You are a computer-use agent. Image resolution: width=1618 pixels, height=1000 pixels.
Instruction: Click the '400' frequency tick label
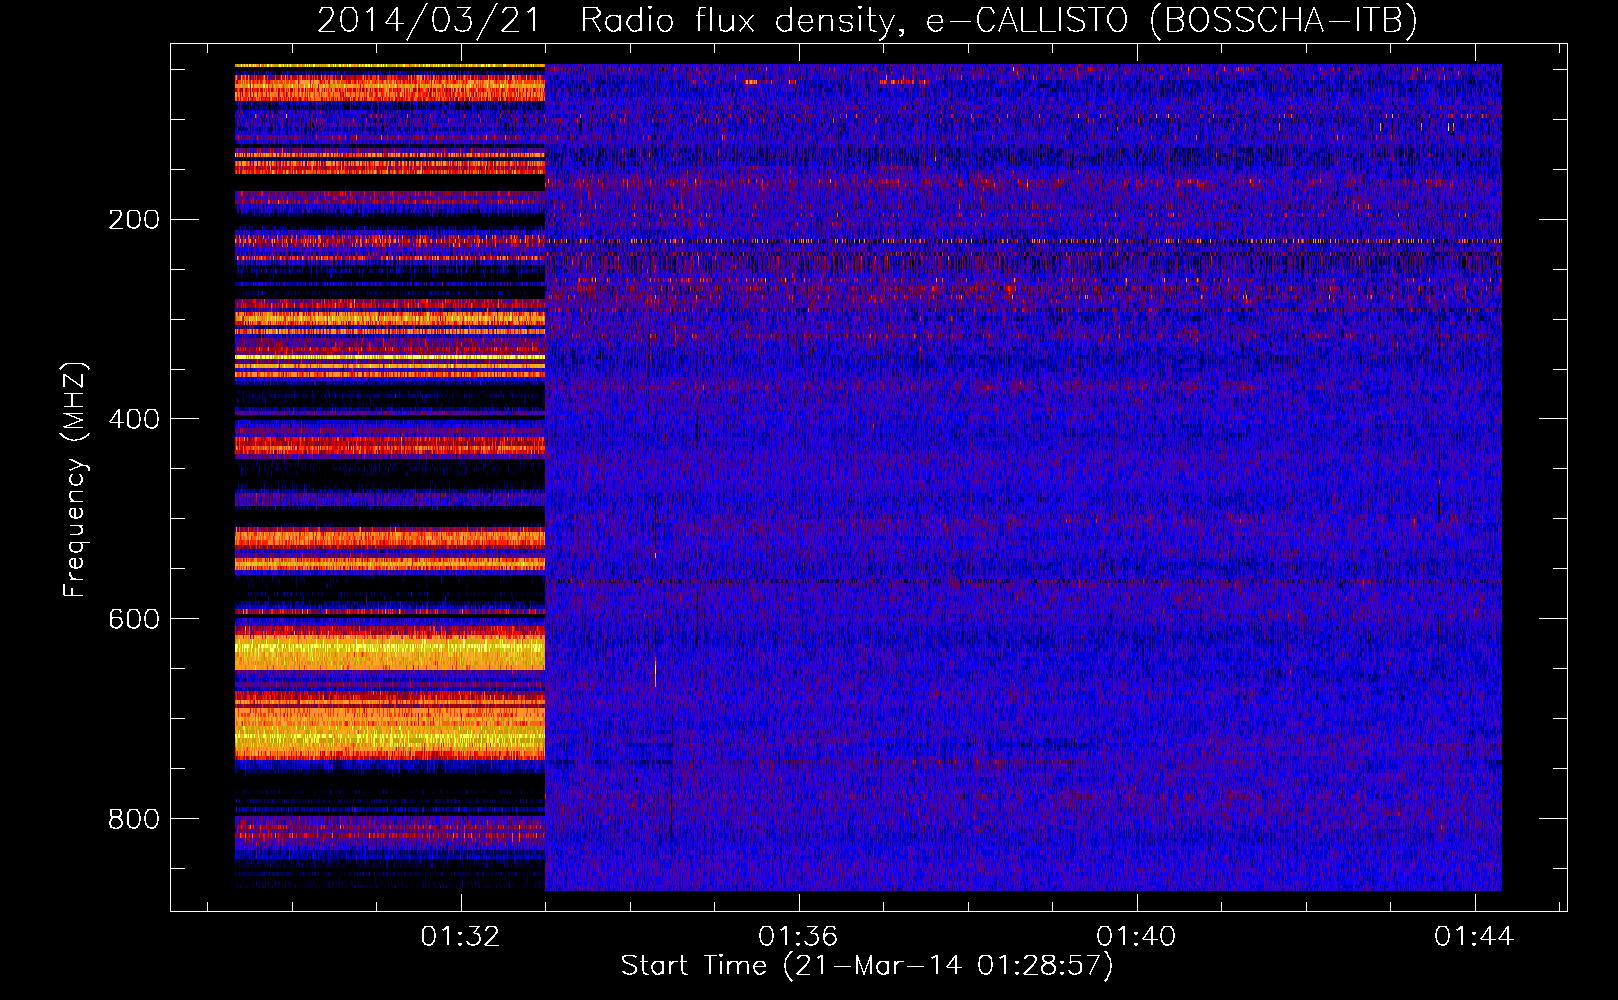134,419
